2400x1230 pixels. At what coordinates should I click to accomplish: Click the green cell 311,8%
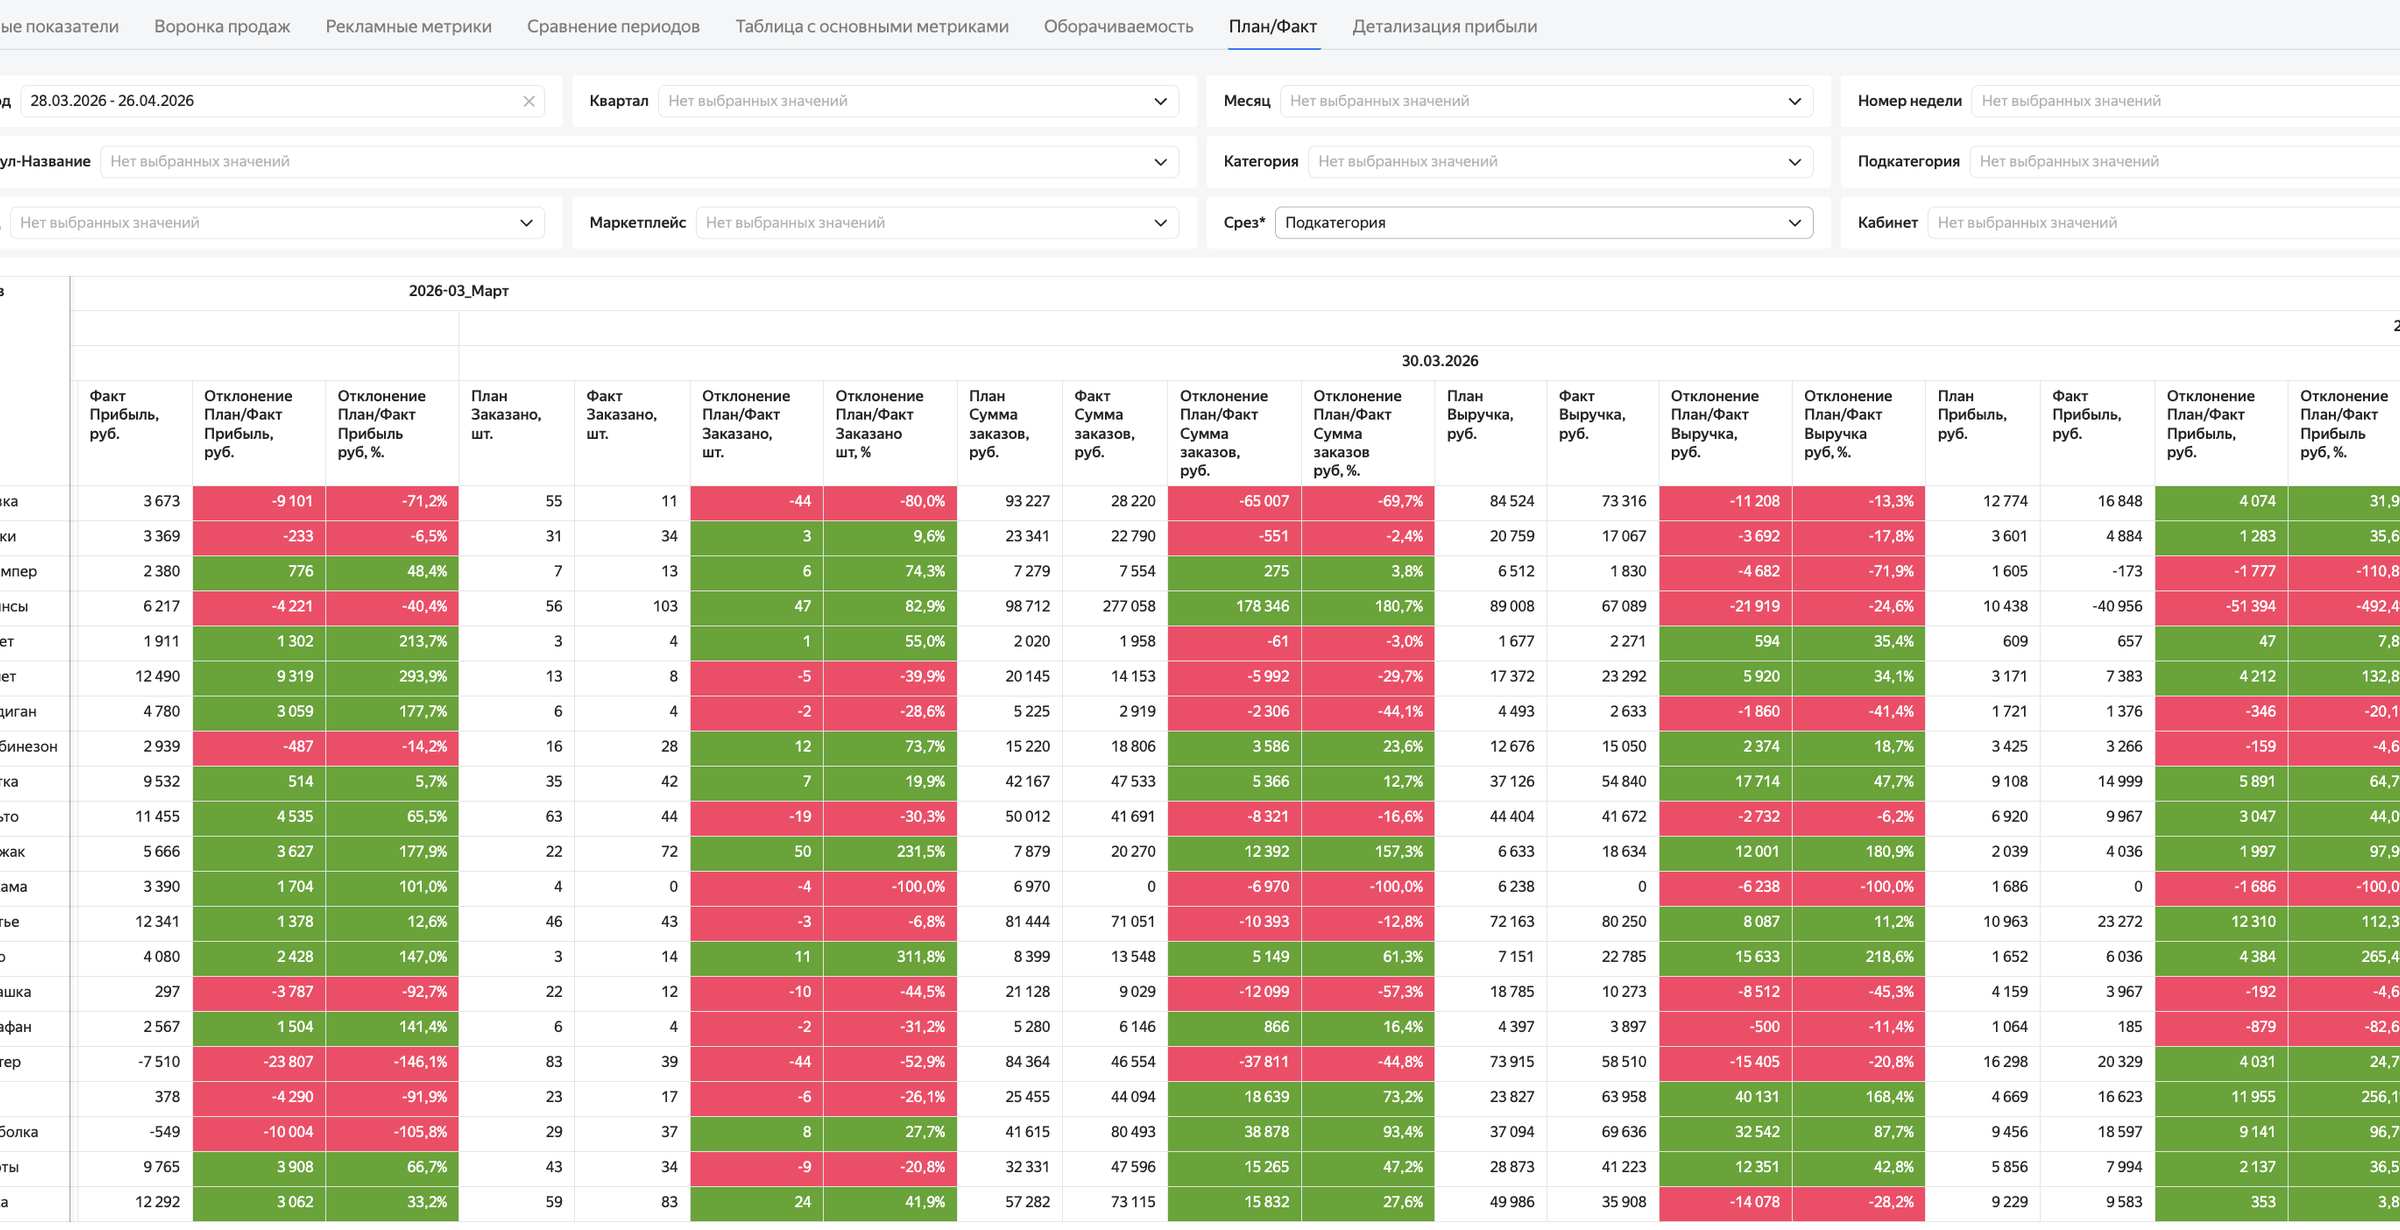[x=890, y=957]
